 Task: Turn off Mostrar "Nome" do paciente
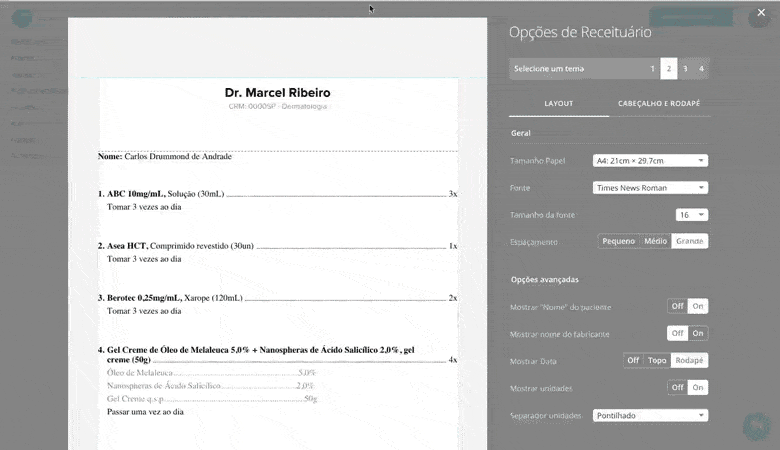[x=677, y=306]
